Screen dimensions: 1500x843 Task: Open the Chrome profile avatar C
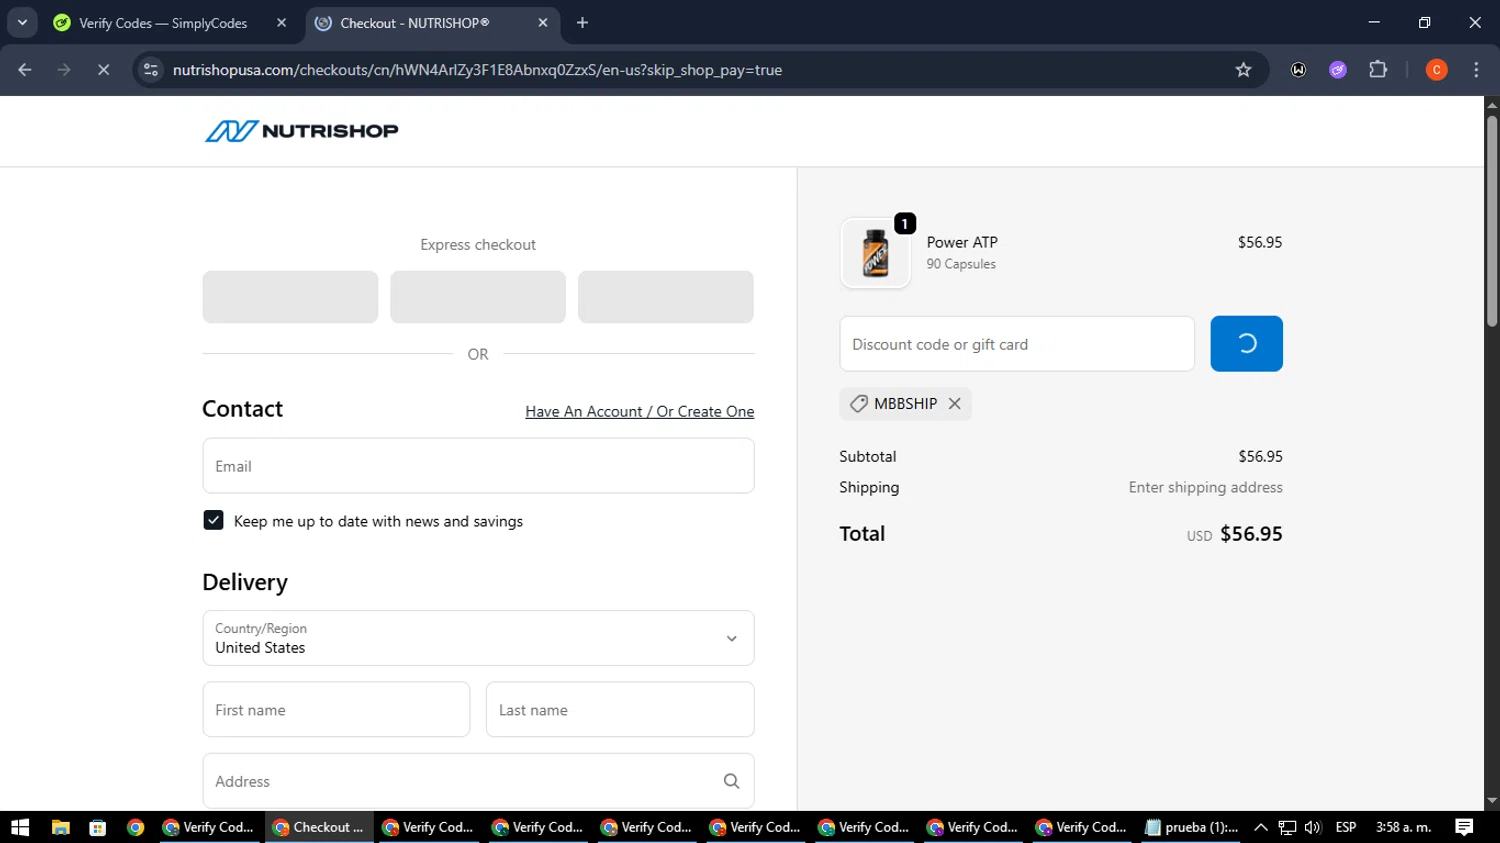coord(1436,70)
